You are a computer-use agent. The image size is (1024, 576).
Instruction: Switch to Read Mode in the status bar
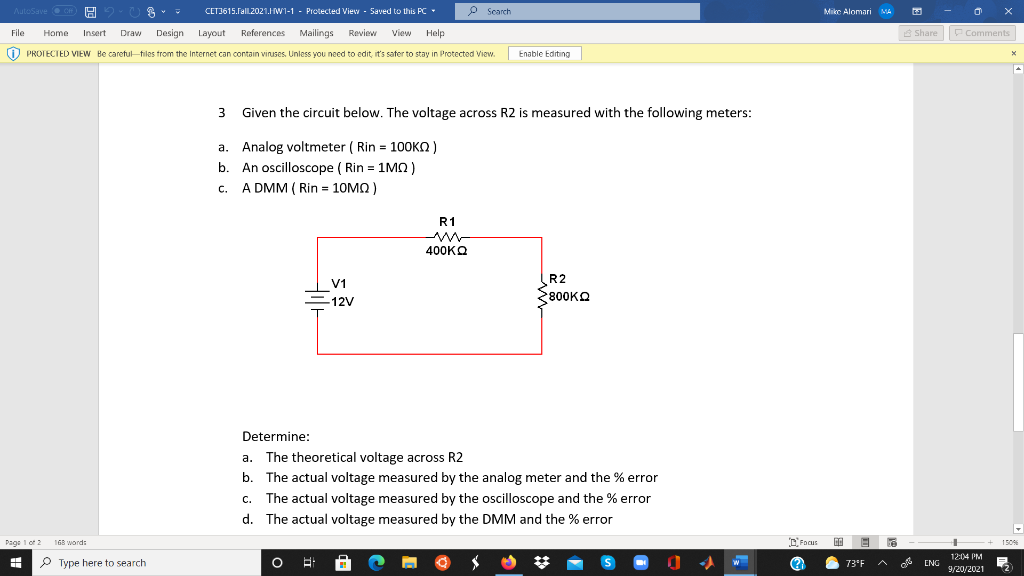pos(840,541)
